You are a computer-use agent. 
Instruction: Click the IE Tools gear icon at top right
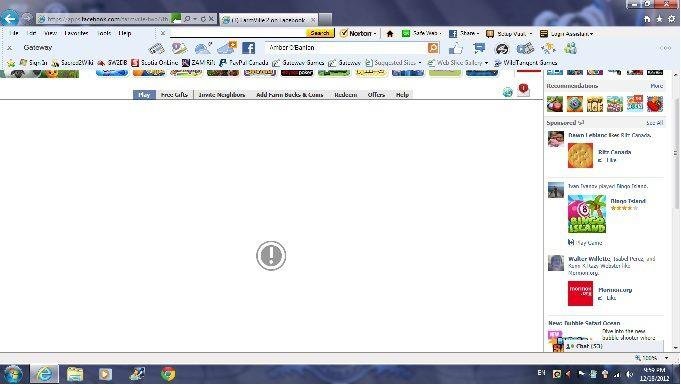click(x=672, y=19)
